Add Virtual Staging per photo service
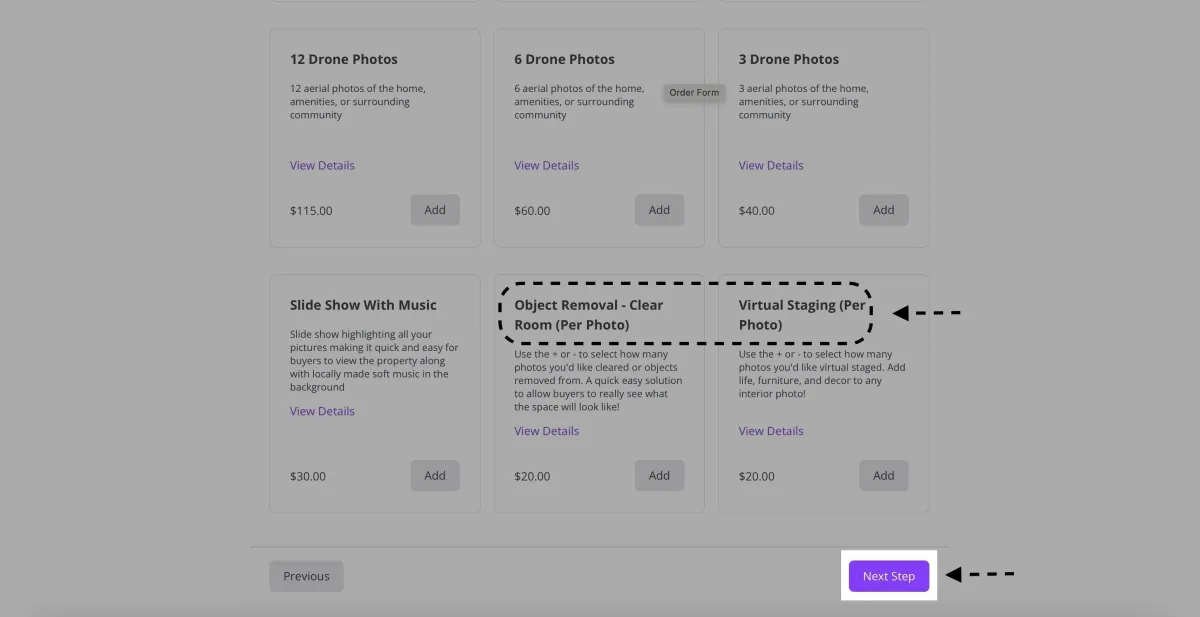Screen dimensions: 1200x617 (x=883, y=476)
